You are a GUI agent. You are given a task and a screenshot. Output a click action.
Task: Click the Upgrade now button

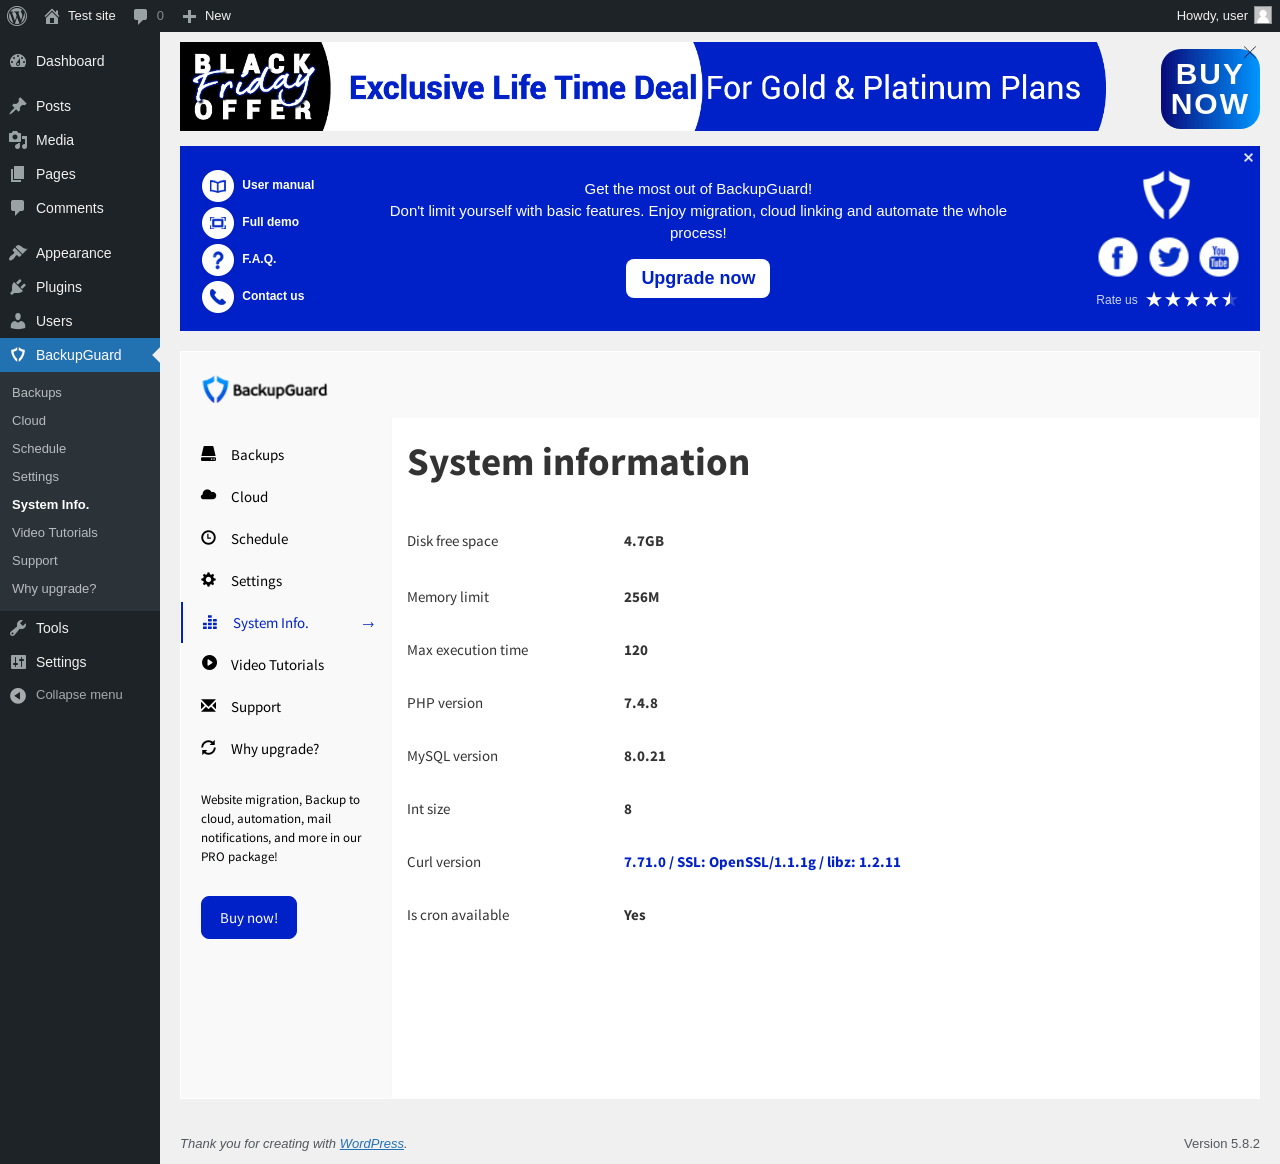[698, 278]
